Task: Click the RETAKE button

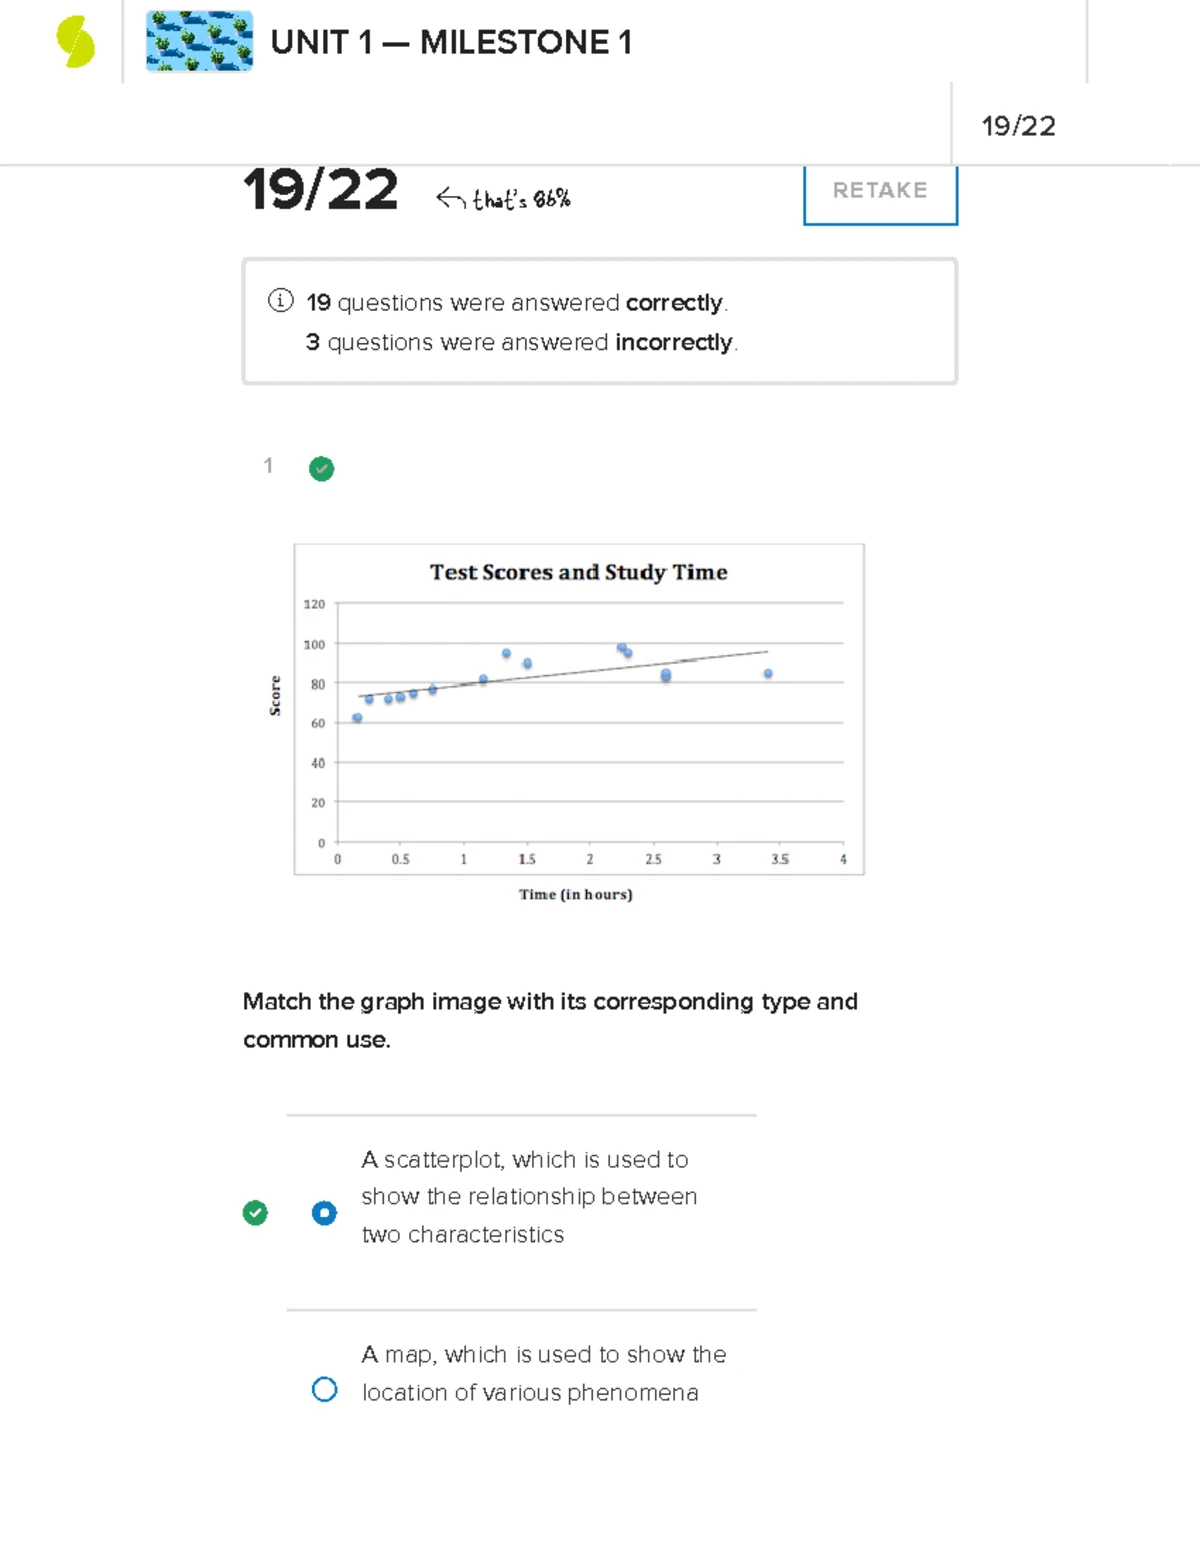Action: tap(879, 191)
